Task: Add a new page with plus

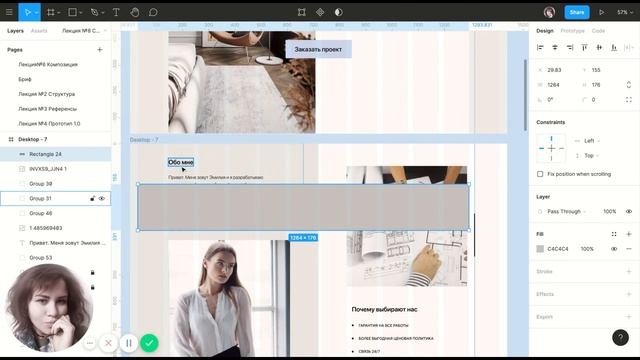Action: 100,50
